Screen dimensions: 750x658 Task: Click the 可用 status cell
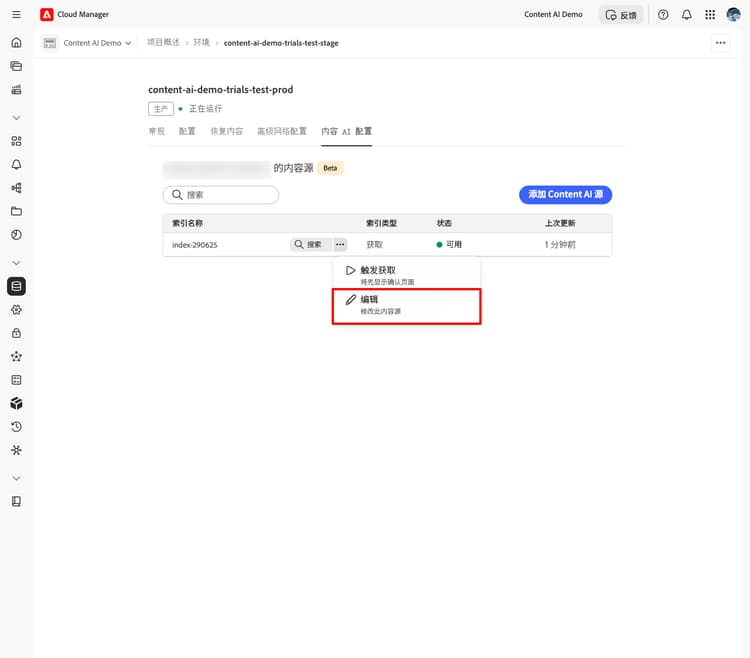click(x=449, y=245)
